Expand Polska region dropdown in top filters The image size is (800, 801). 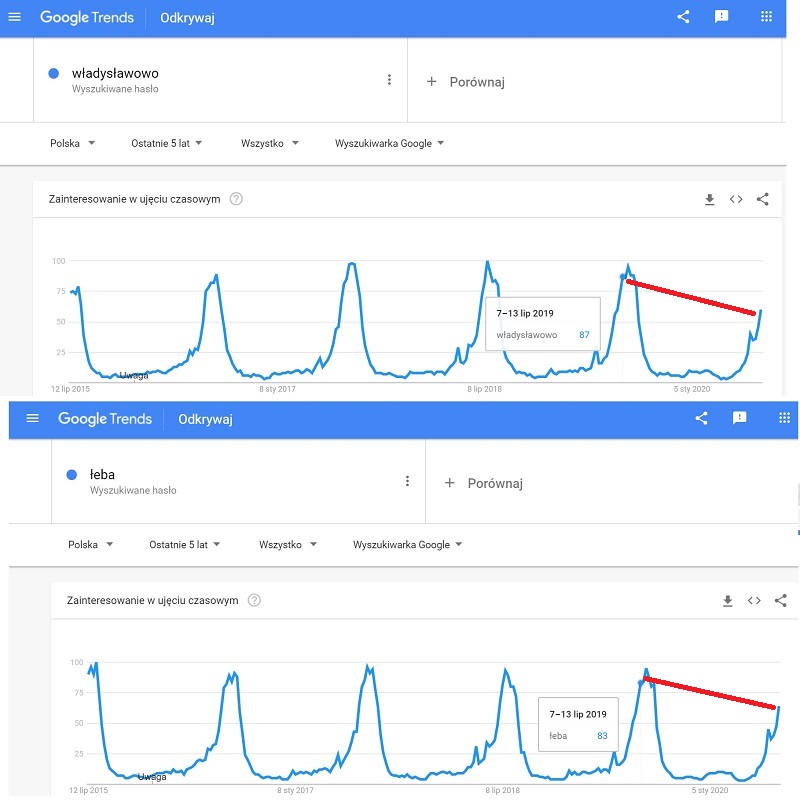point(73,143)
